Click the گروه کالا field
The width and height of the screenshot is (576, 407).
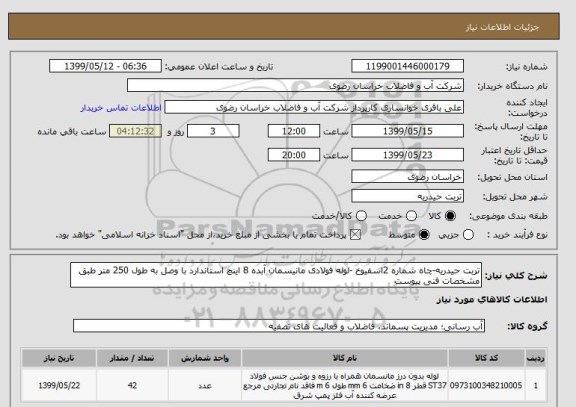point(279,326)
